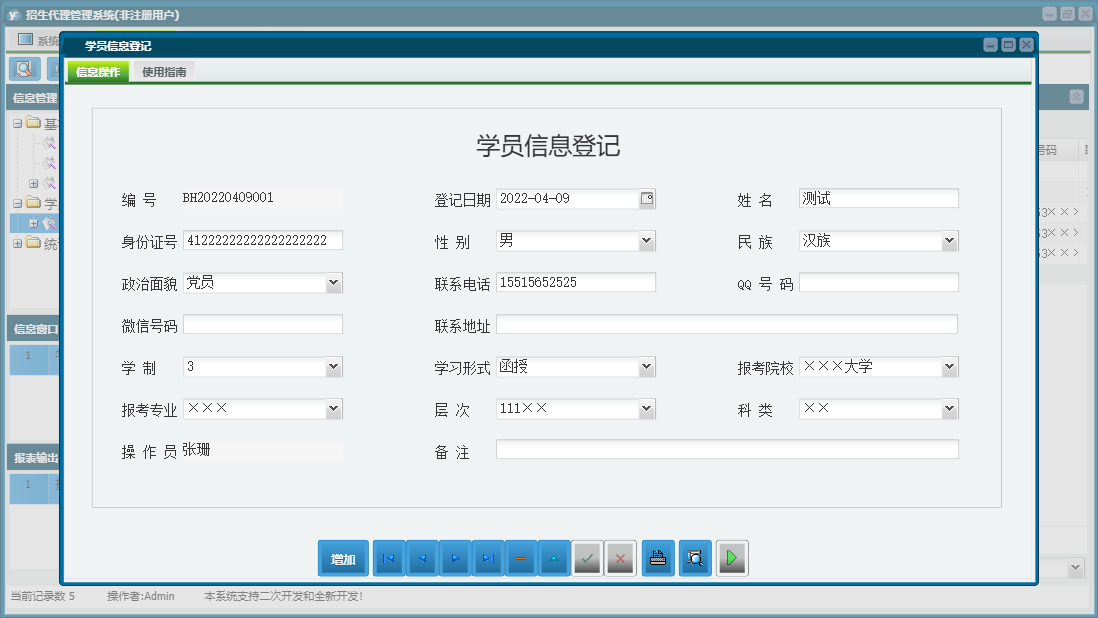The width and height of the screenshot is (1098, 618).
Task: Click the 身份证号 input field
Action: pos(263,240)
